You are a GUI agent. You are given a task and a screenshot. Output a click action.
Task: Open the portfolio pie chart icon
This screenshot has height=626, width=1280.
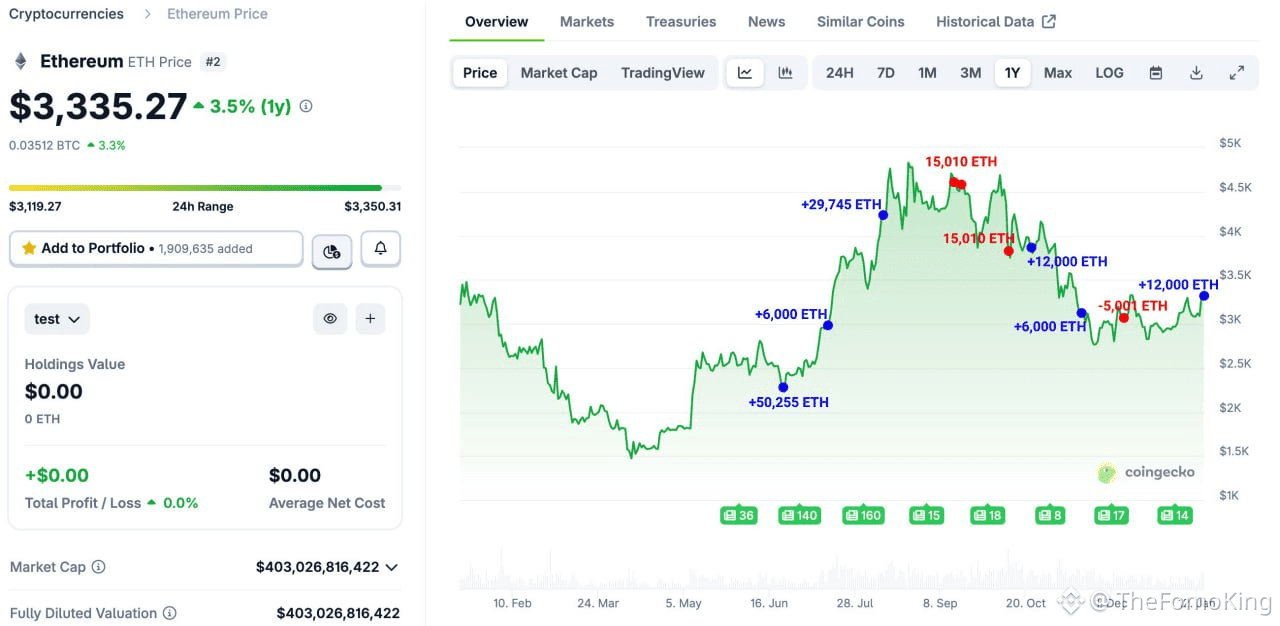pyautogui.click(x=332, y=251)
